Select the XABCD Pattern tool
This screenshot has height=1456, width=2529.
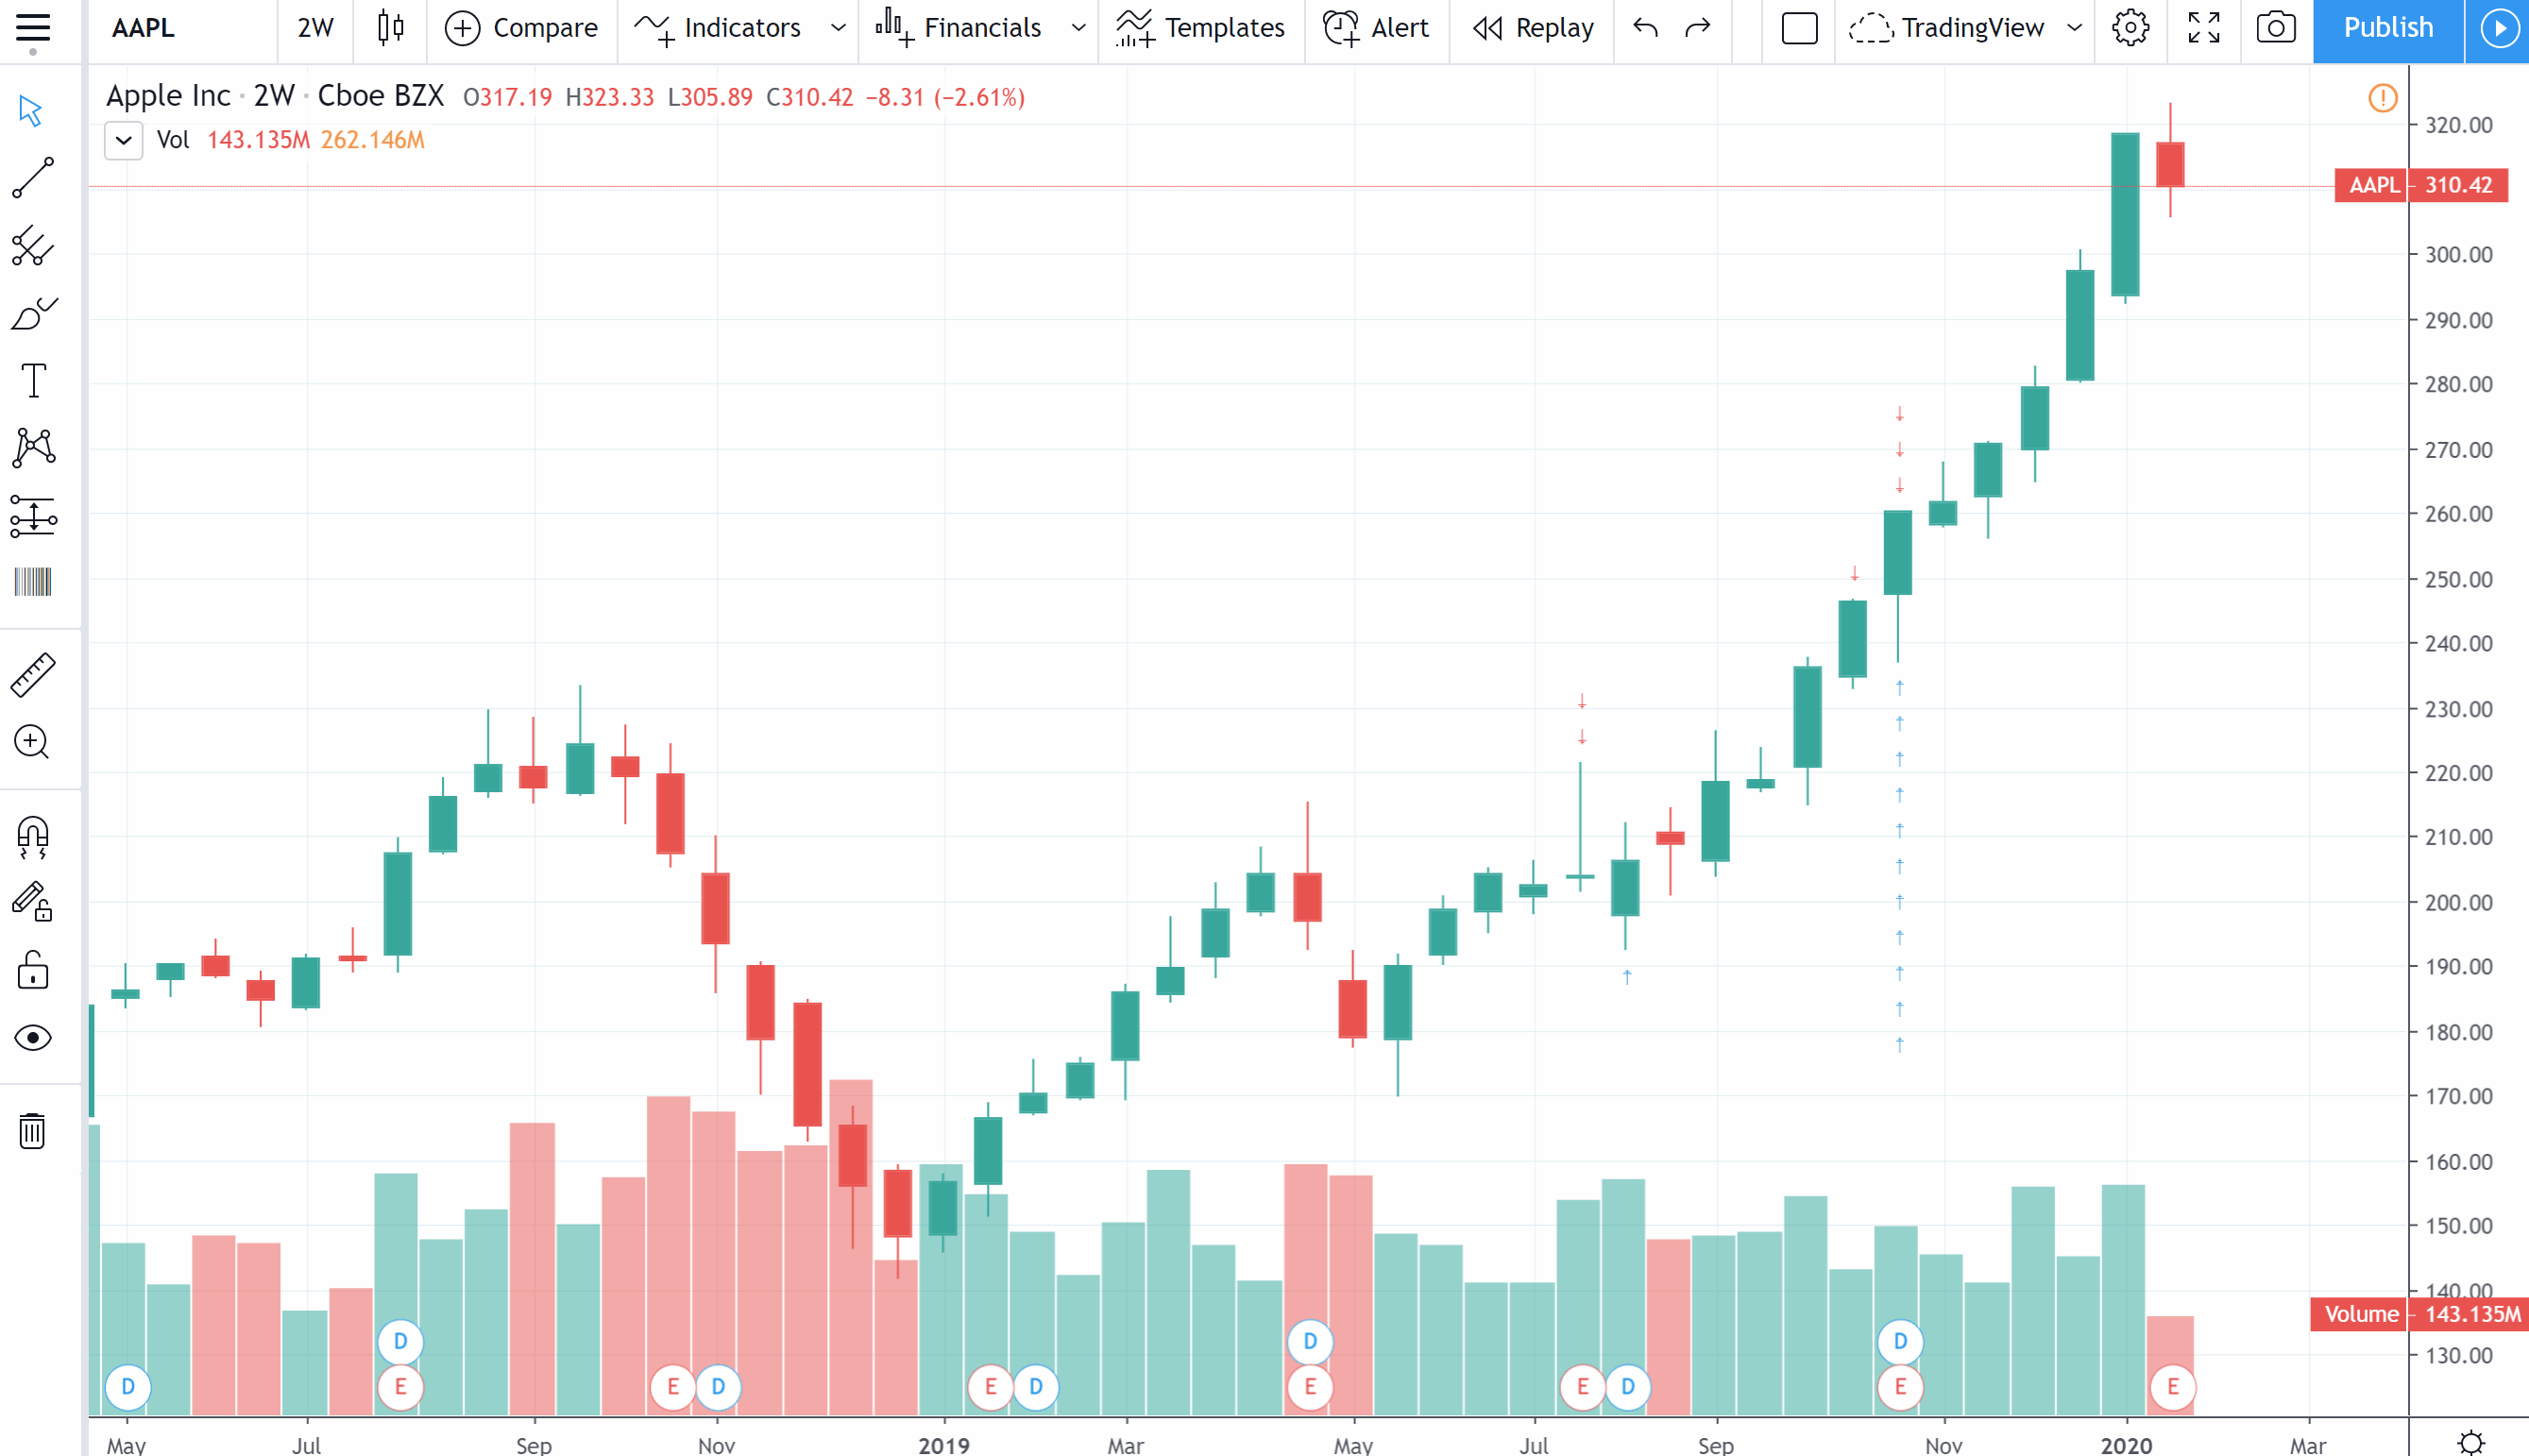click(33, 447)
